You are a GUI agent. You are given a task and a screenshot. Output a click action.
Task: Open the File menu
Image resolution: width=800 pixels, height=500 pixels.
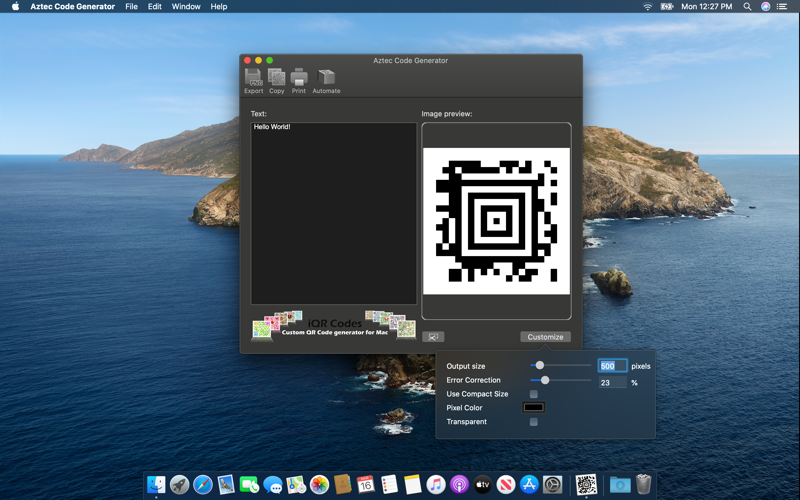pyautogui.click(x=131, y=7)
